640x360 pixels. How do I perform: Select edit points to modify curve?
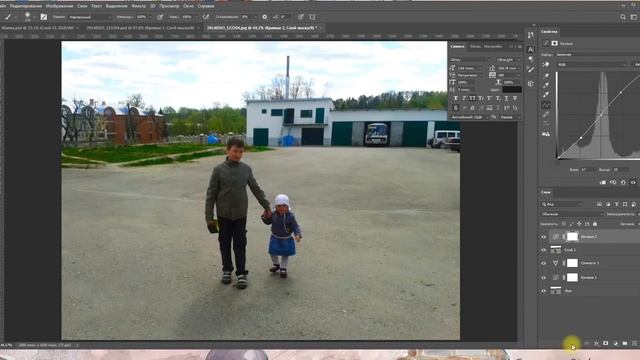coord(546,105)
